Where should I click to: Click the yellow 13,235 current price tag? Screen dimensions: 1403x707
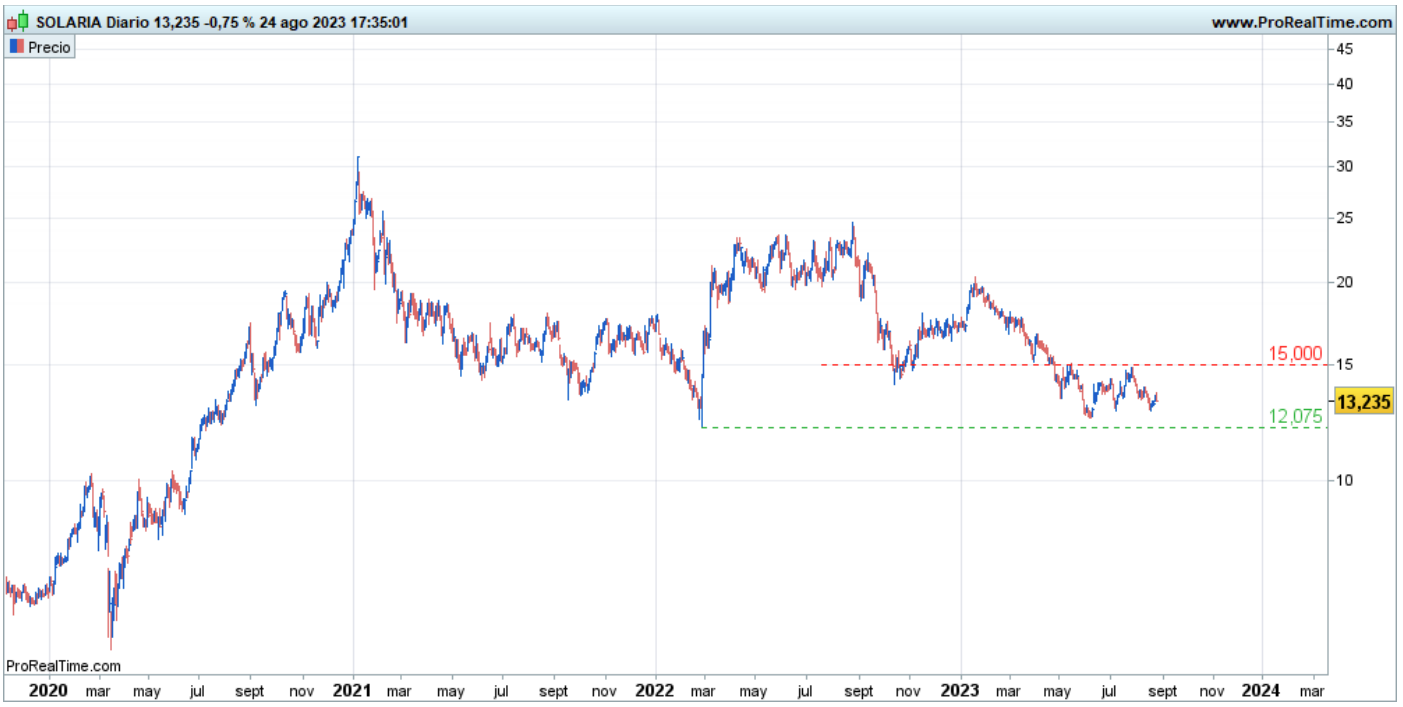point(1364,403)
